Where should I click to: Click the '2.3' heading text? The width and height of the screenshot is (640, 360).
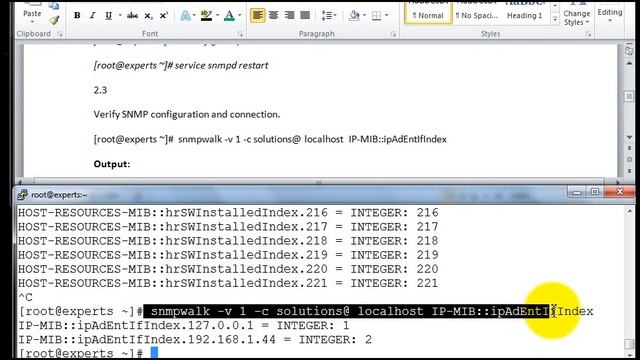[100, 90]
